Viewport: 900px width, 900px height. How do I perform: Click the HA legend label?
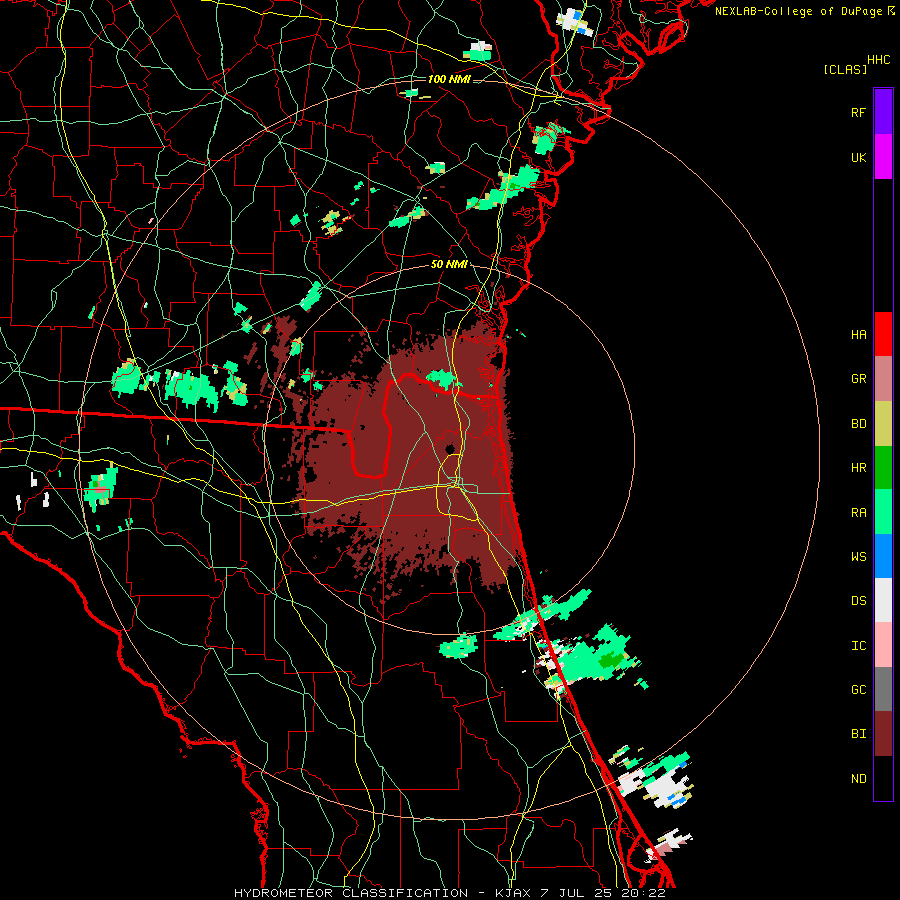[858, 334]
